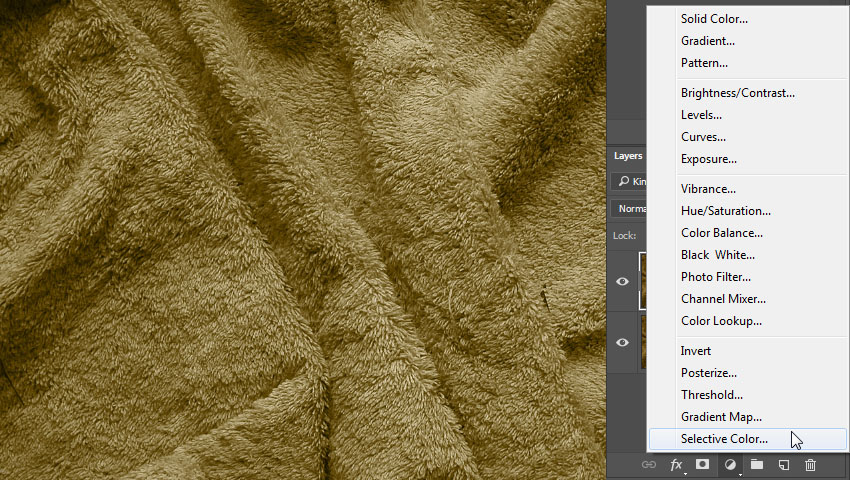The image size is (850, 480).
Task: Add a Solid Color fill layer
Action: [714, 19]
